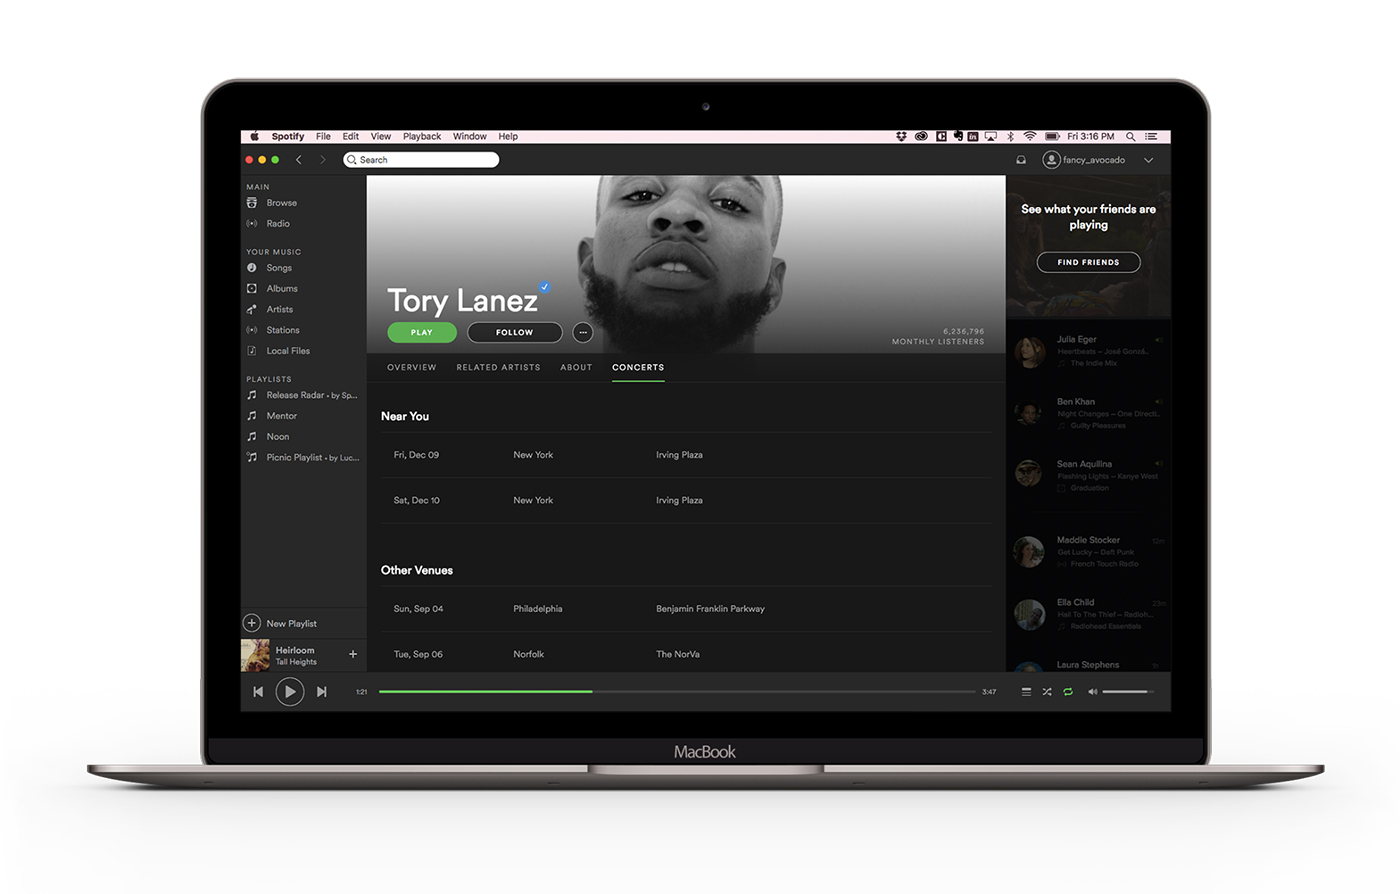Open the Apple menu

254,136
